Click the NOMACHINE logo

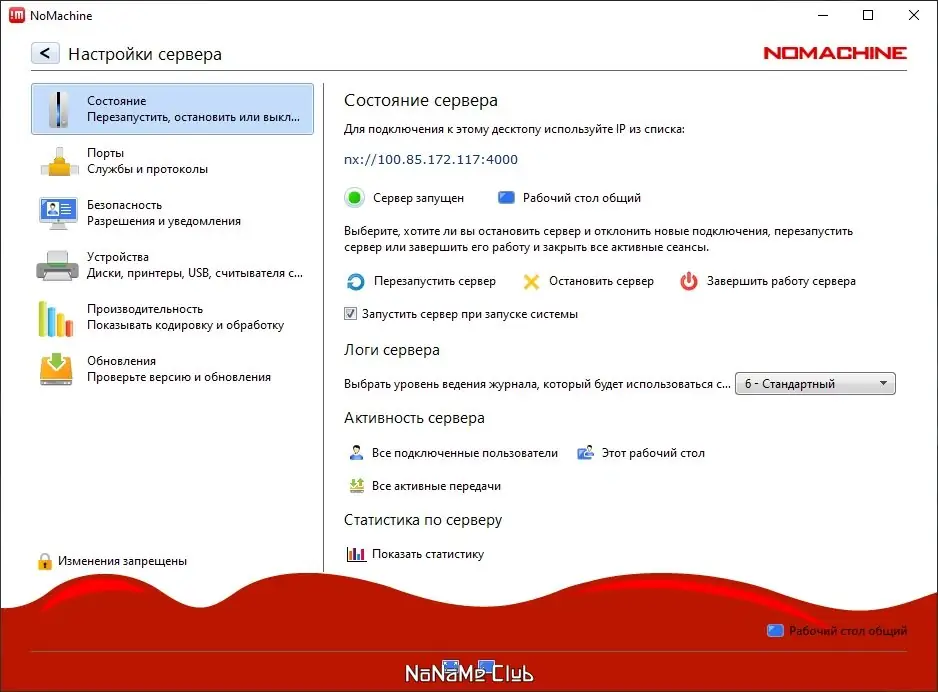pos(835,53)
